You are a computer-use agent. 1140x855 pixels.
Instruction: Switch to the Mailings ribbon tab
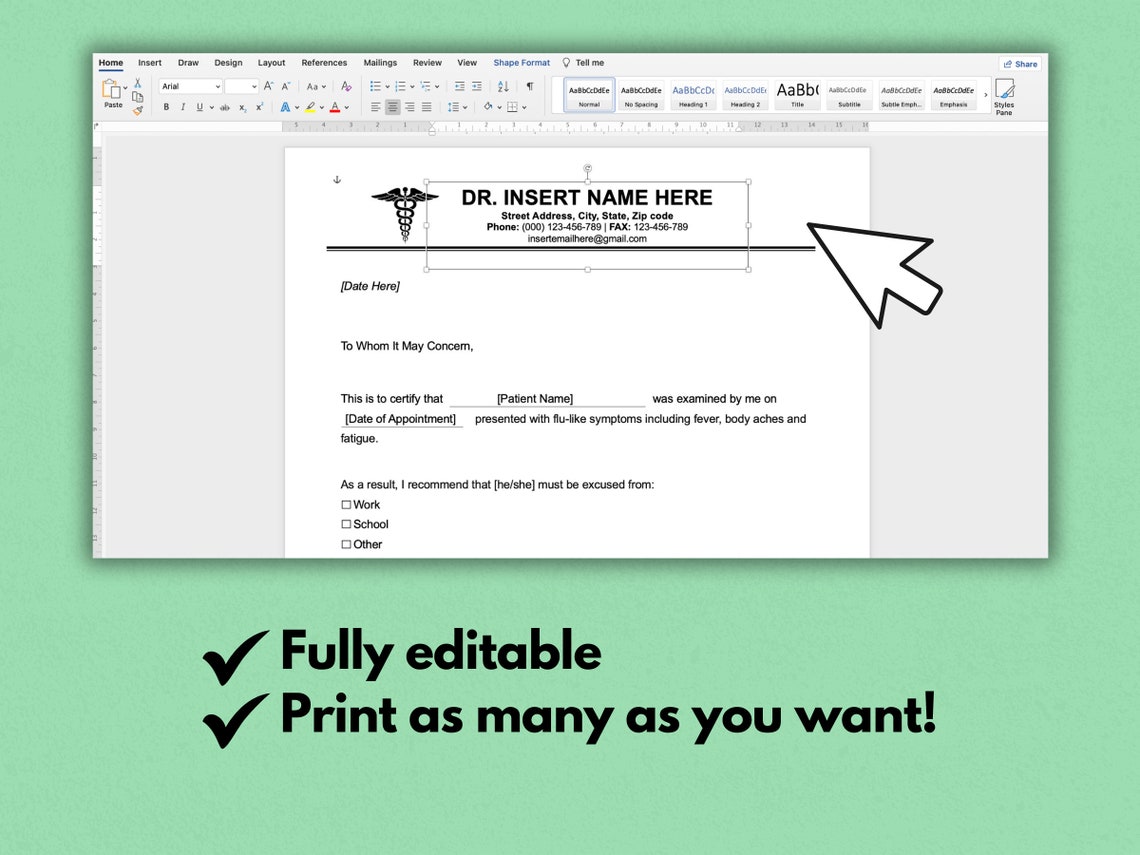pos(380,62)
